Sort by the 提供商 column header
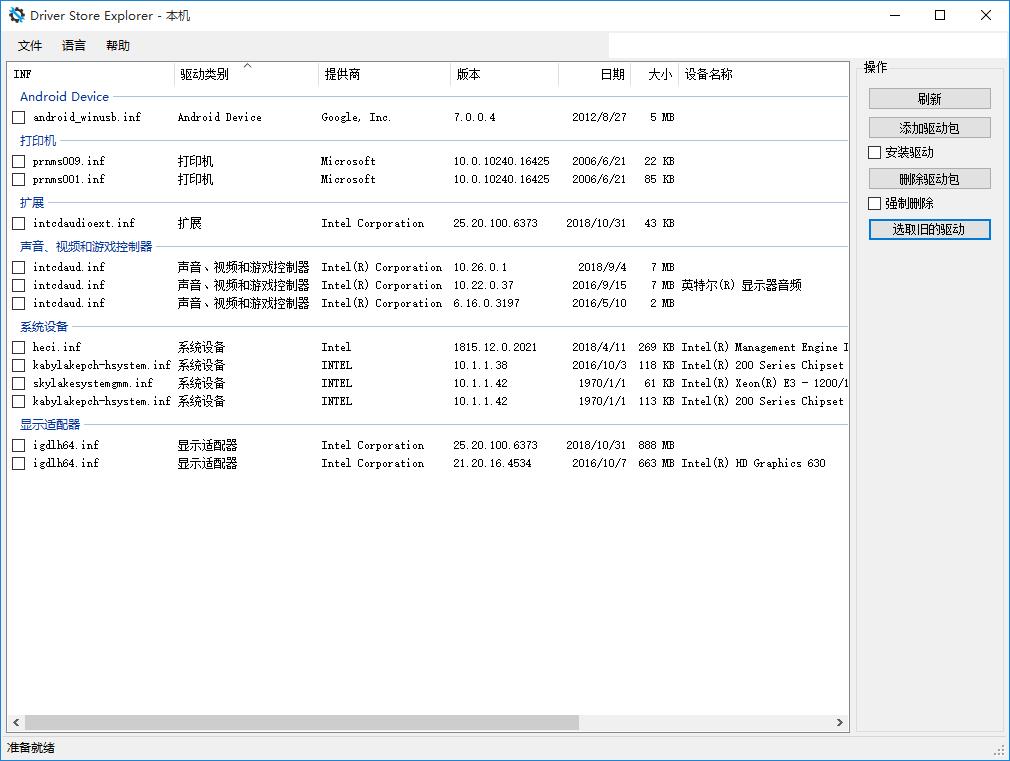The height and width of the screenshot is (761, 1010). (x=385, y=74)
